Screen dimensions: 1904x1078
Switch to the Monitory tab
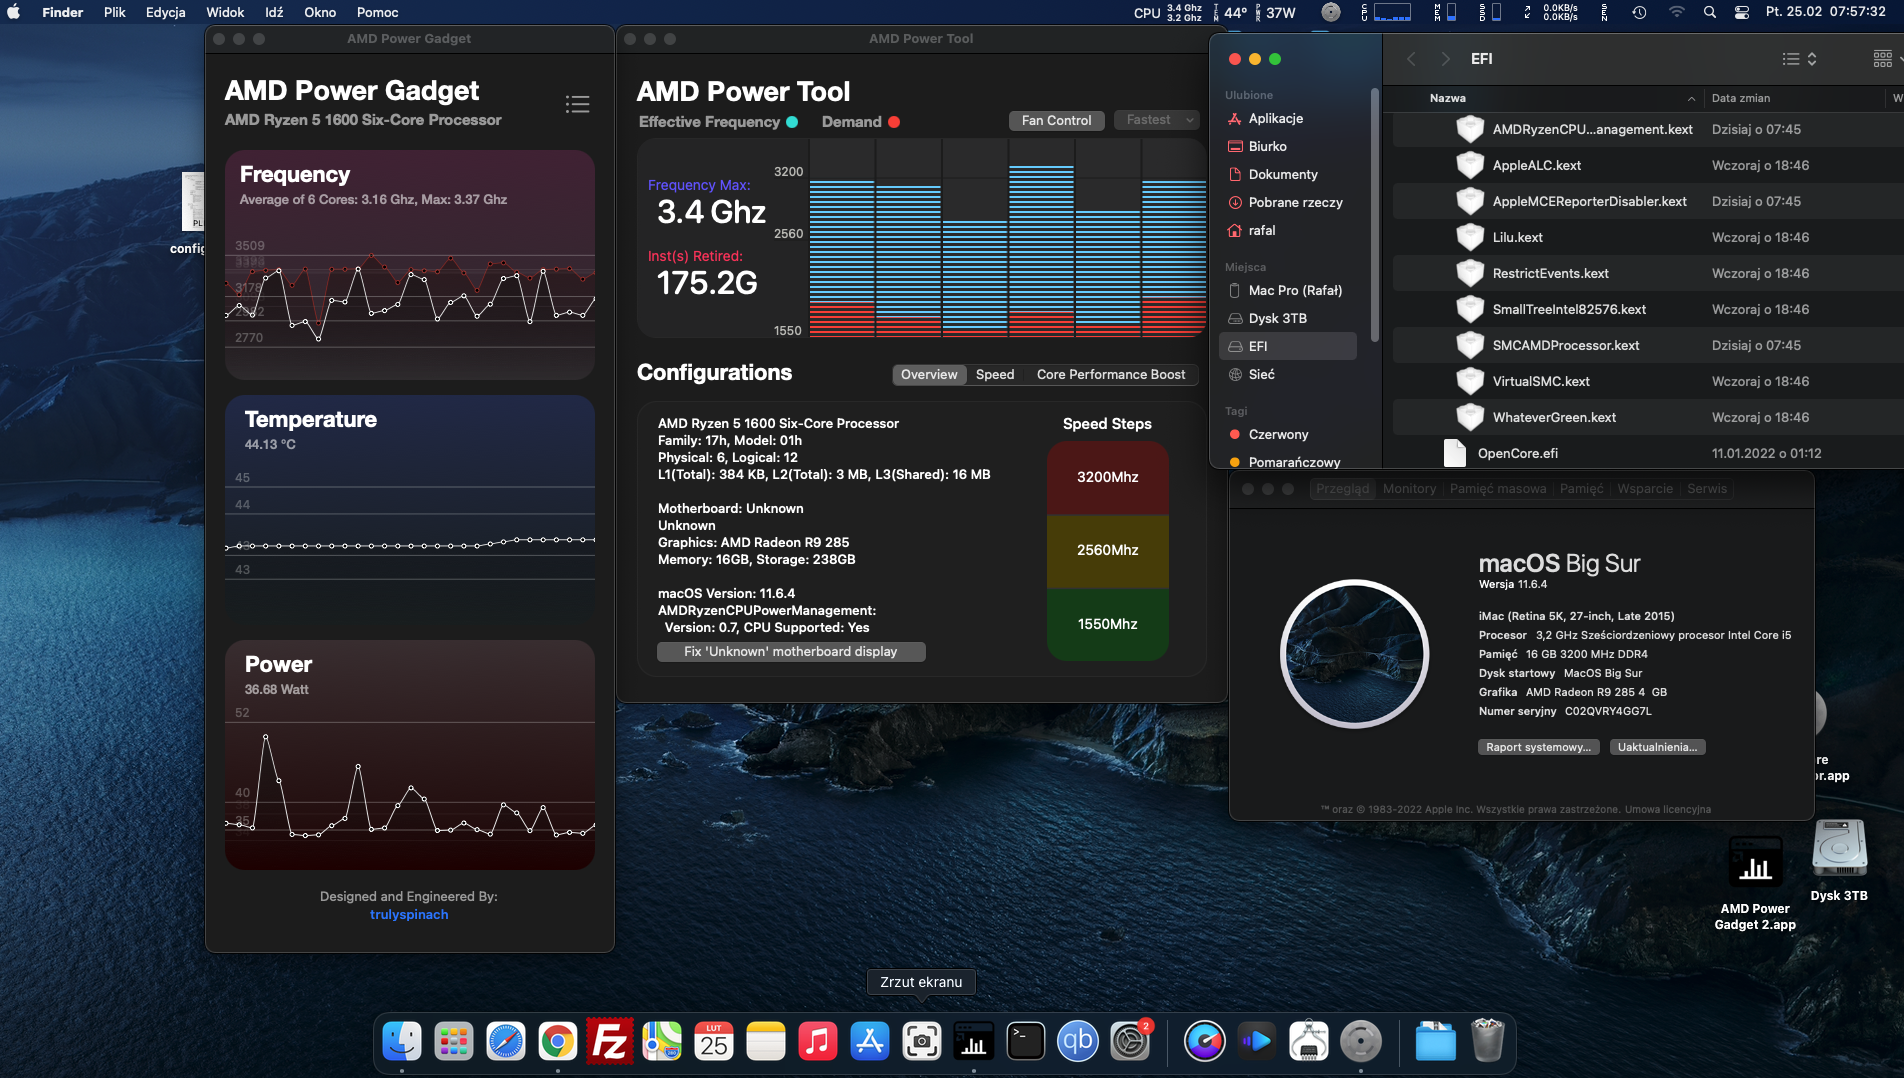1409,489
